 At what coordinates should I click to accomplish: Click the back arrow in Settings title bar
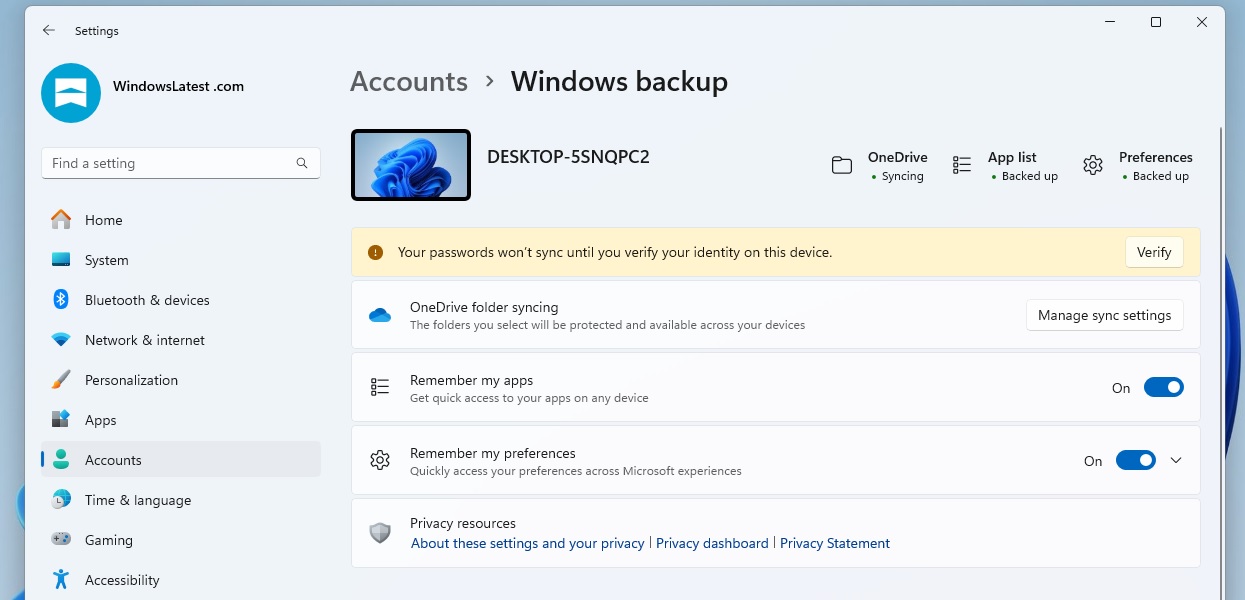48,31
